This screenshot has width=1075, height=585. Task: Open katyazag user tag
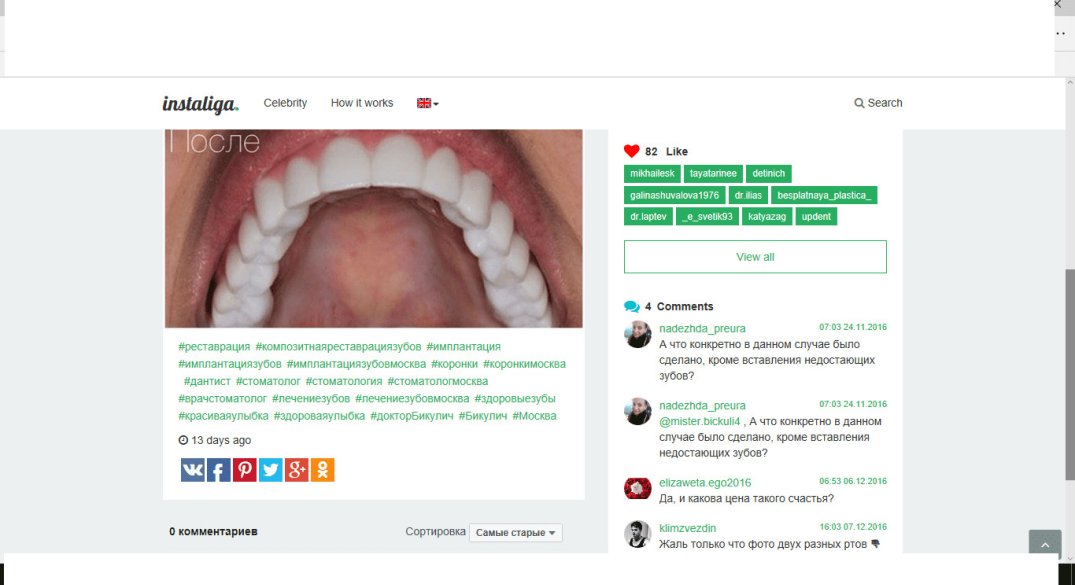click(x=767, y=217)
